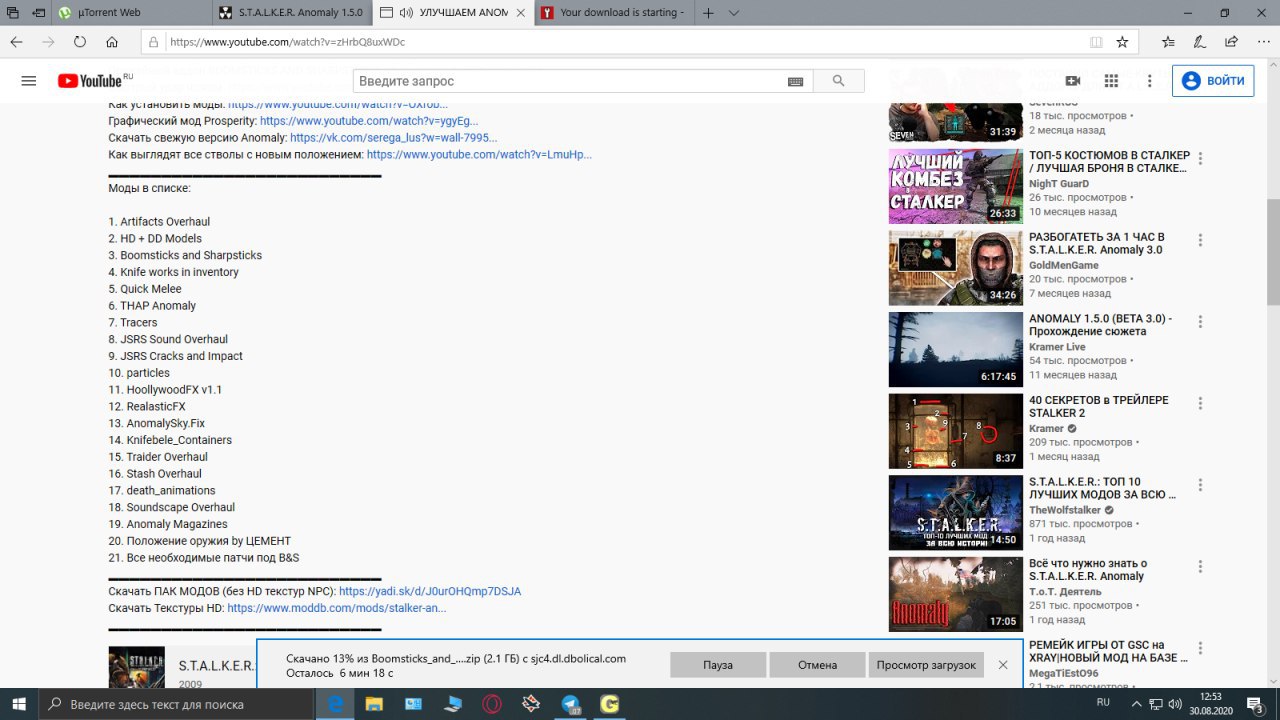Open a new browser tab
The image size is (1280, 720).
click(708, 13)
